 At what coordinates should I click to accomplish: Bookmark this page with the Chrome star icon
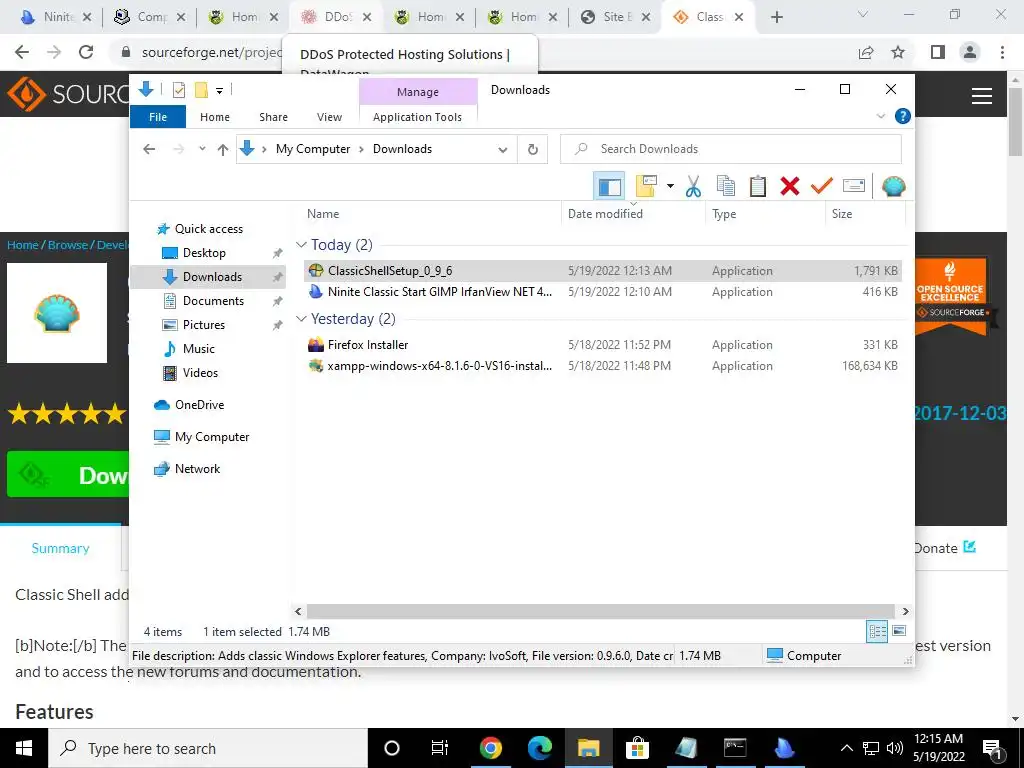pos(898,52)
